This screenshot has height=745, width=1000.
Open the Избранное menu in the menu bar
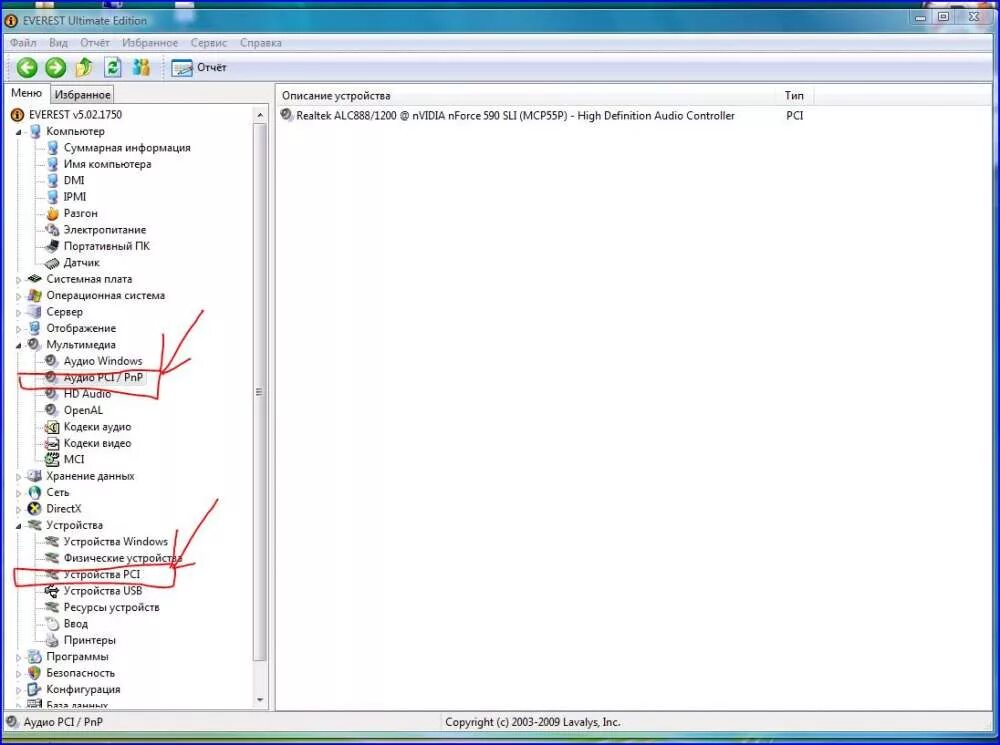tap(150, 43)
